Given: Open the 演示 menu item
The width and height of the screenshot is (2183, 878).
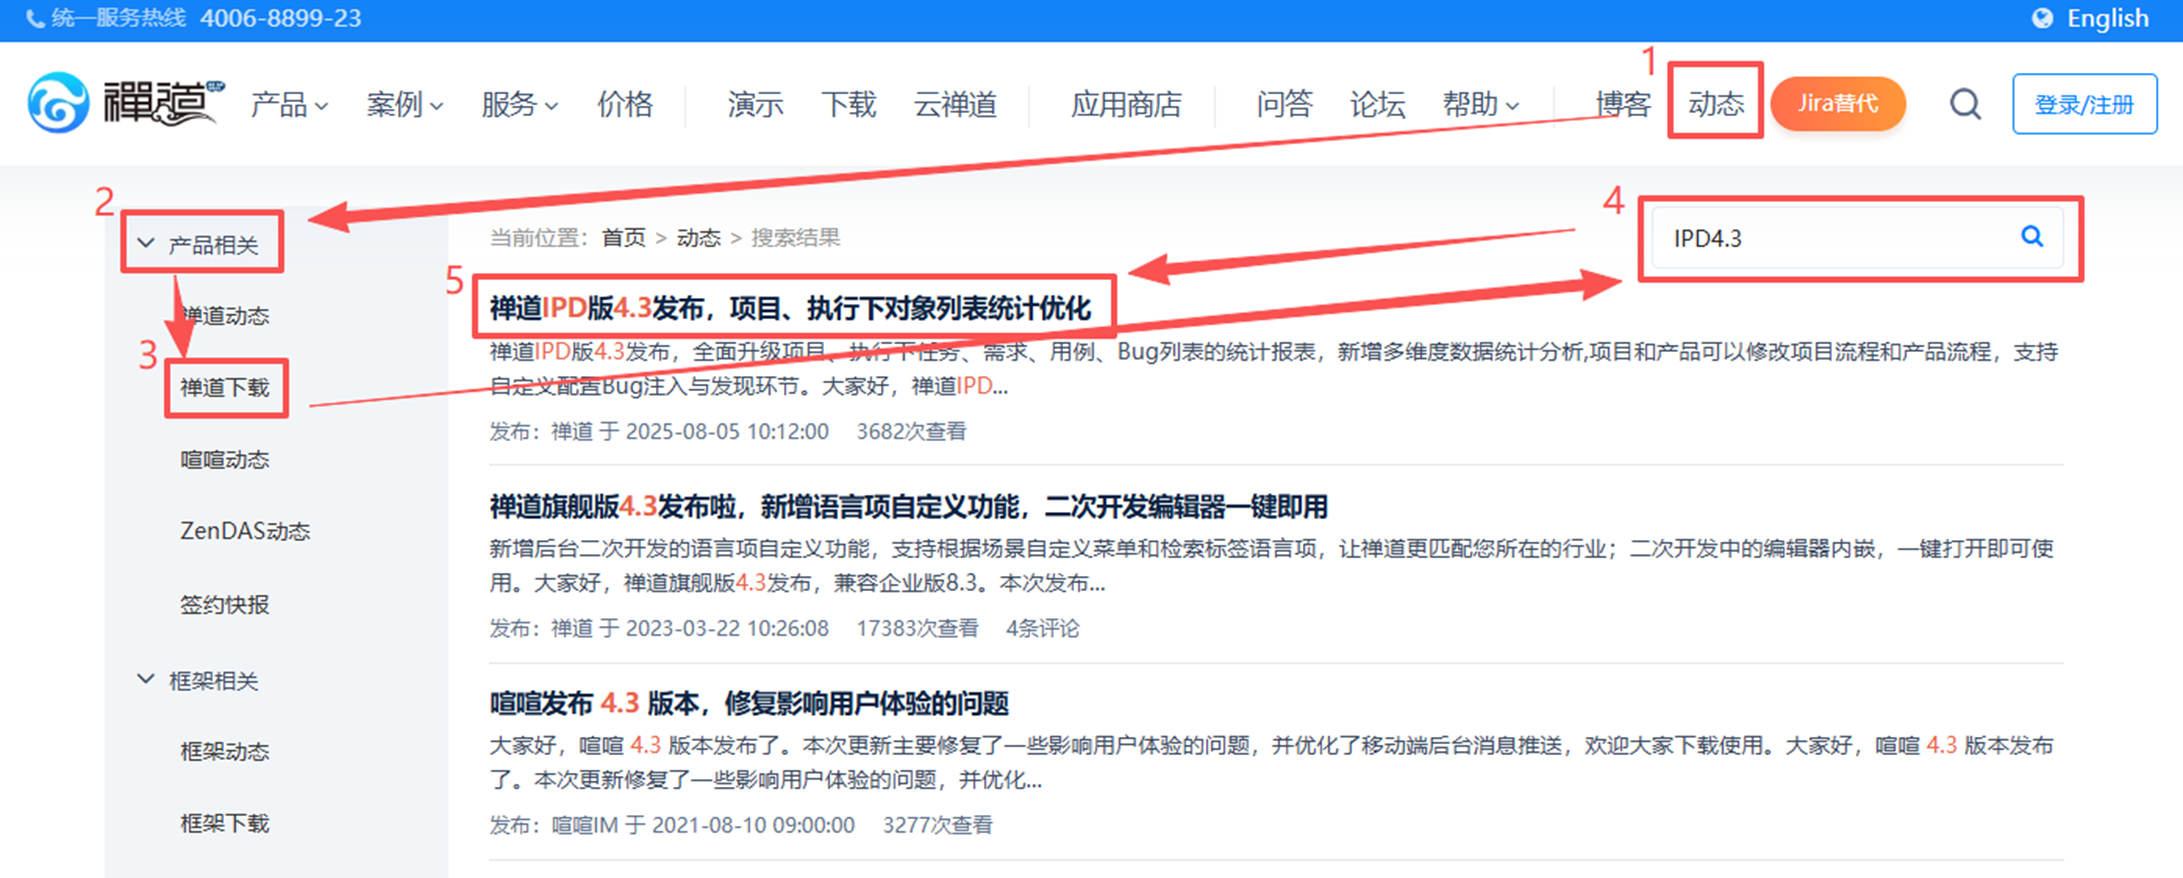Looking at the screenshot, I should click(x=756, y=104).
